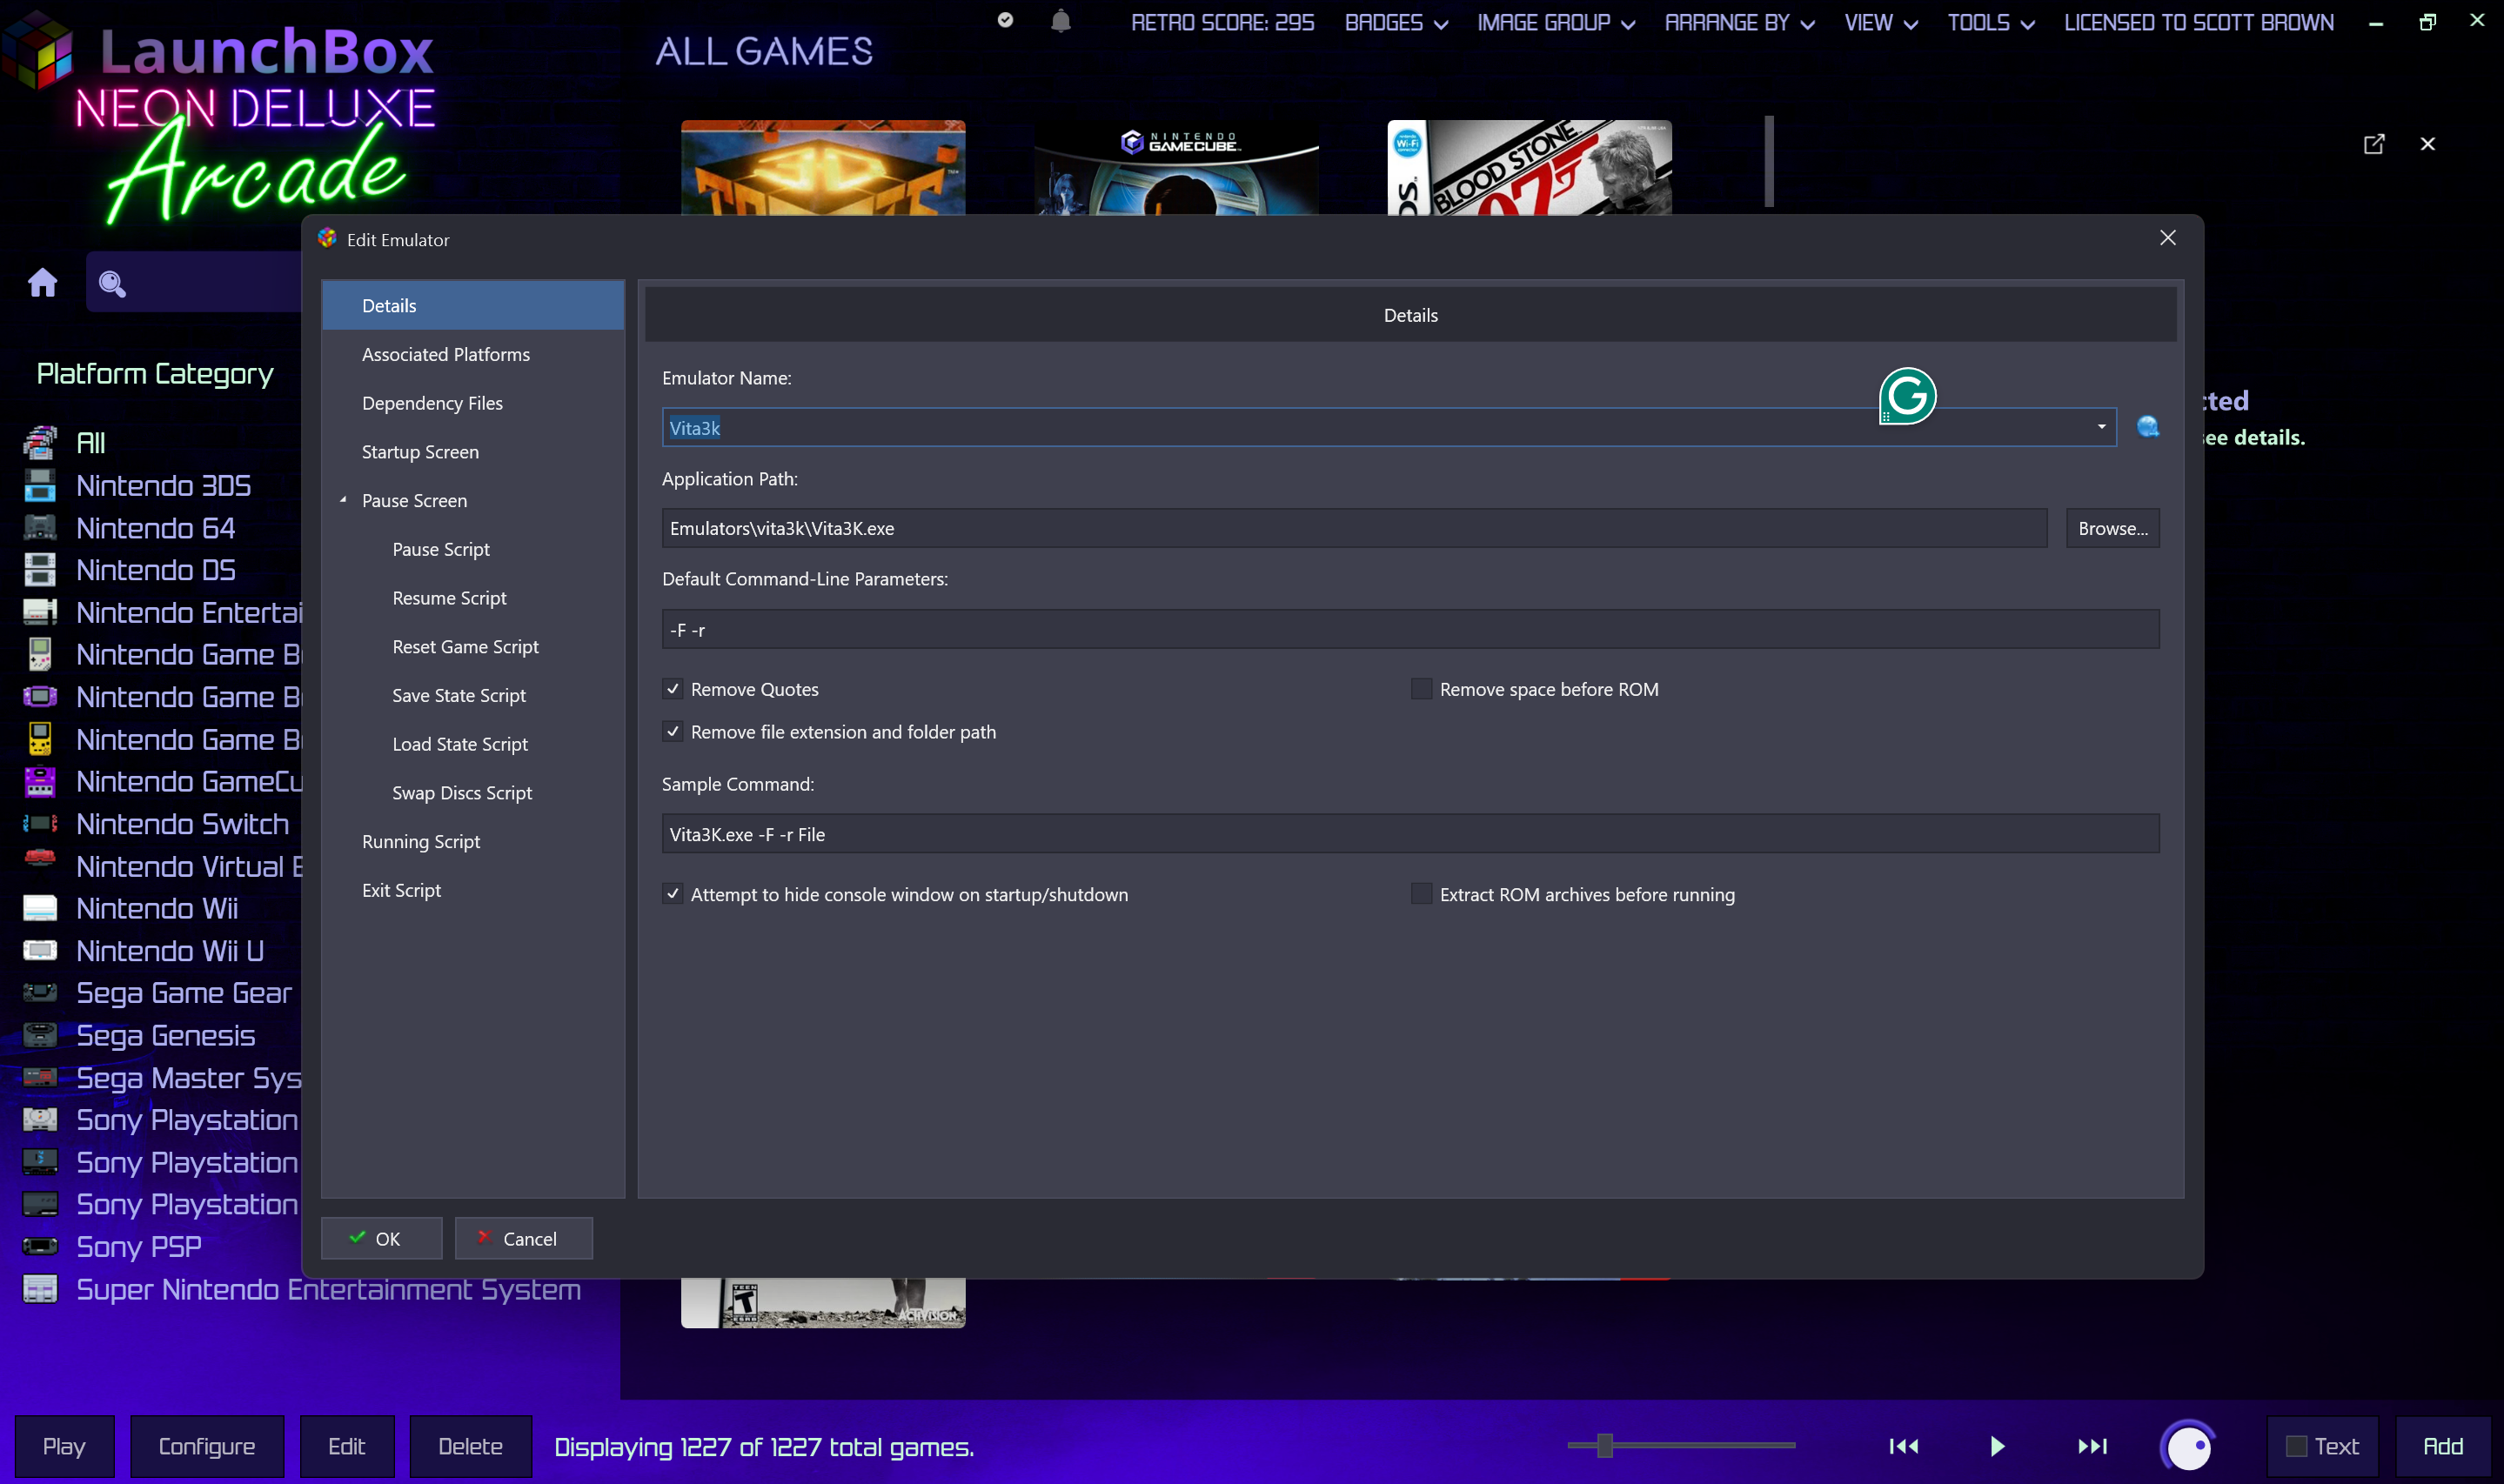
Task: Close the Edit Emulator dialog
Action: pos(2167,238)
